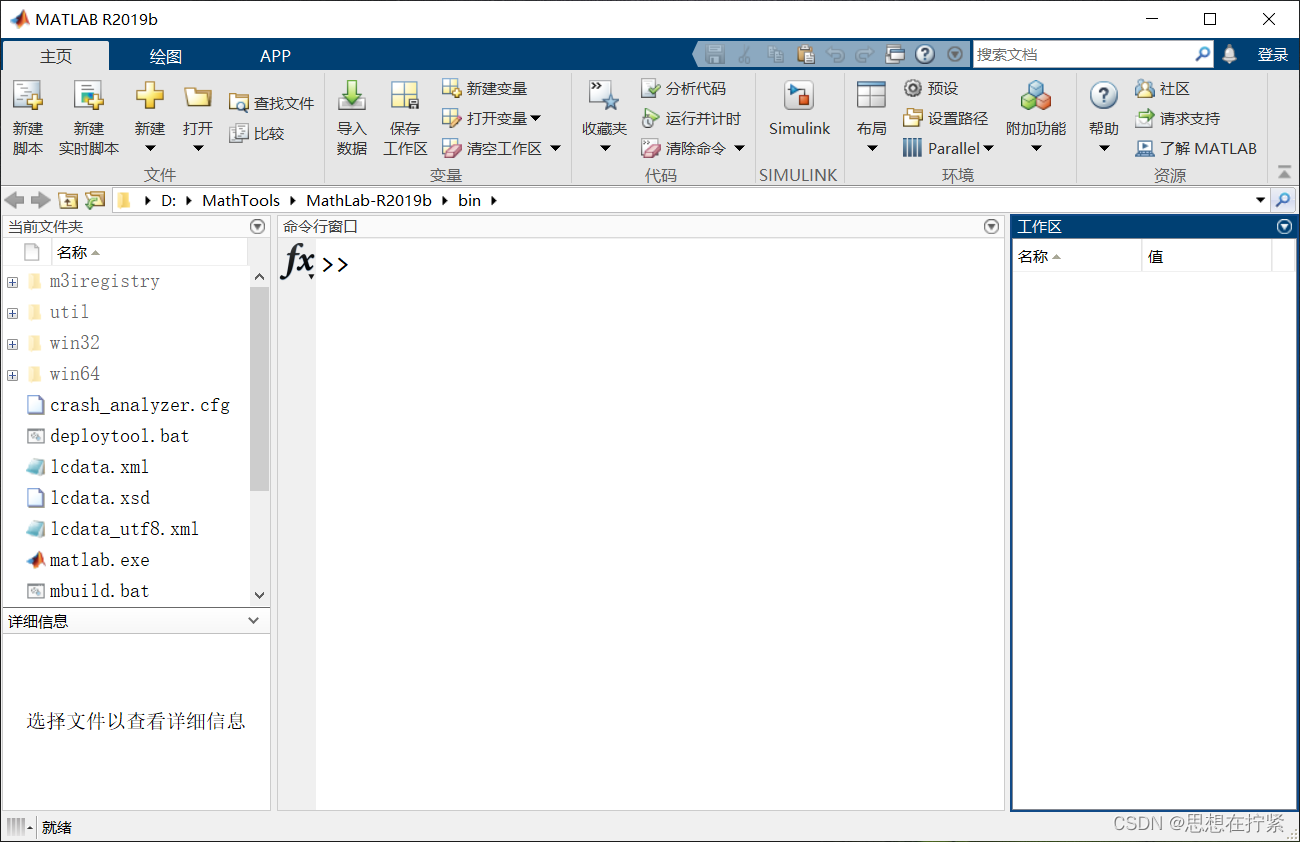The width and height of the screenshot is (1300, 842).
Task: Select deploytool.bat file
Action: [120, 436]
